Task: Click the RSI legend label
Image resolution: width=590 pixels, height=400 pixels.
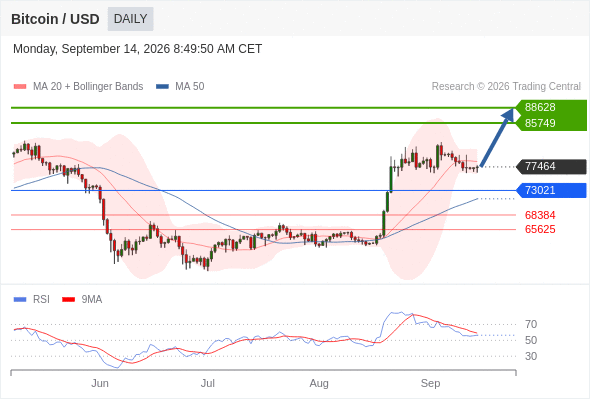Action: (x=41, y=300)
